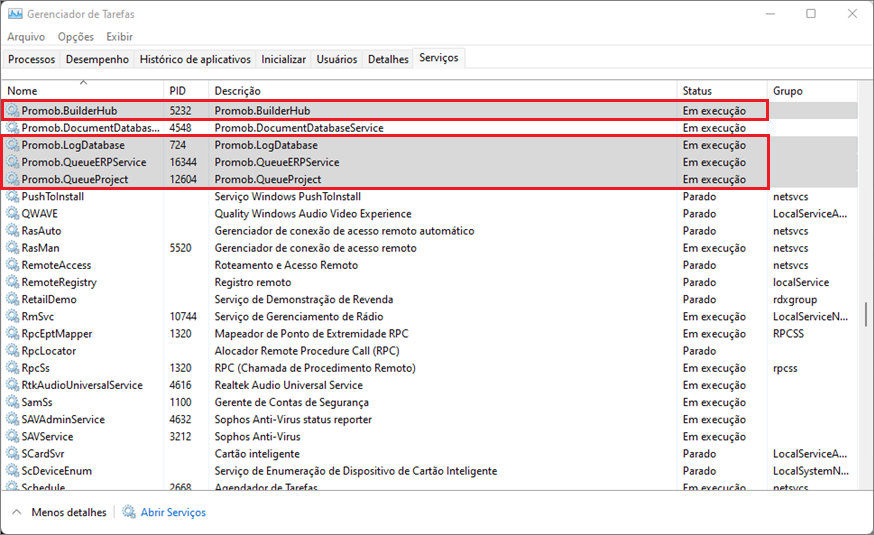Switch to the Desempenho tab
The height and width of the screenshot is (535, 874).
click(x=98, y=59)
